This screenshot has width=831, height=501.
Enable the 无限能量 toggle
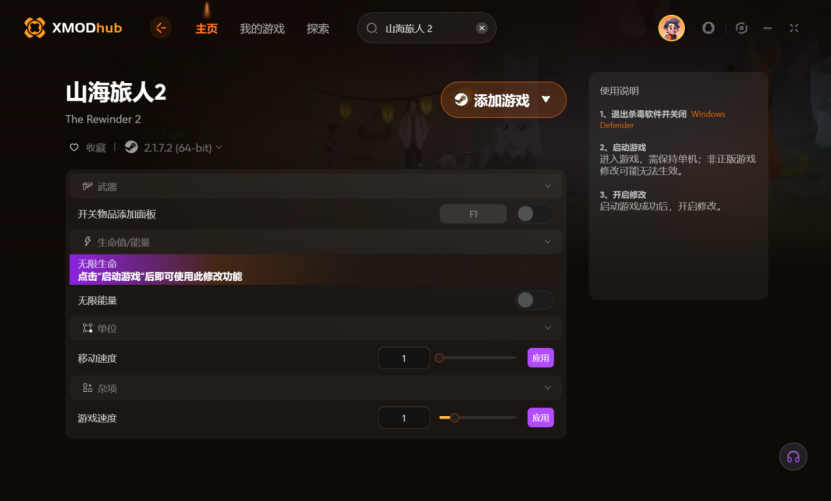tap(534, 301)
